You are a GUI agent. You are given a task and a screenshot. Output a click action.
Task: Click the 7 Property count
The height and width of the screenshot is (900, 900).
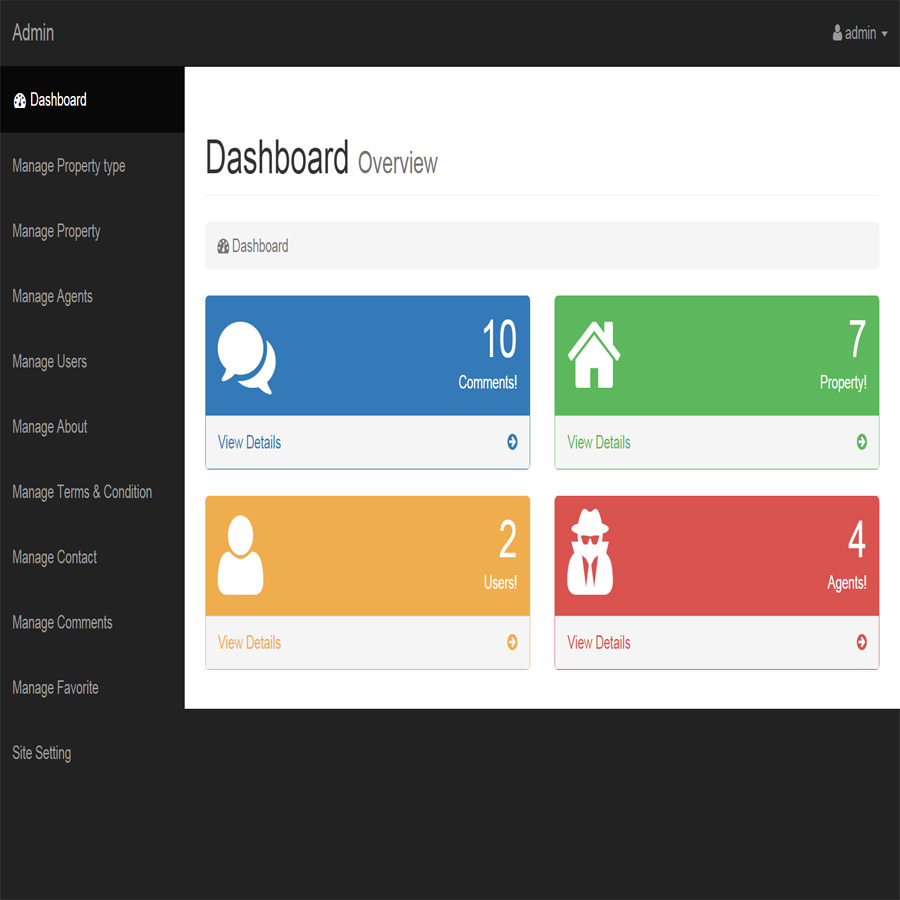pyautogui.click(x=858, y=339)
